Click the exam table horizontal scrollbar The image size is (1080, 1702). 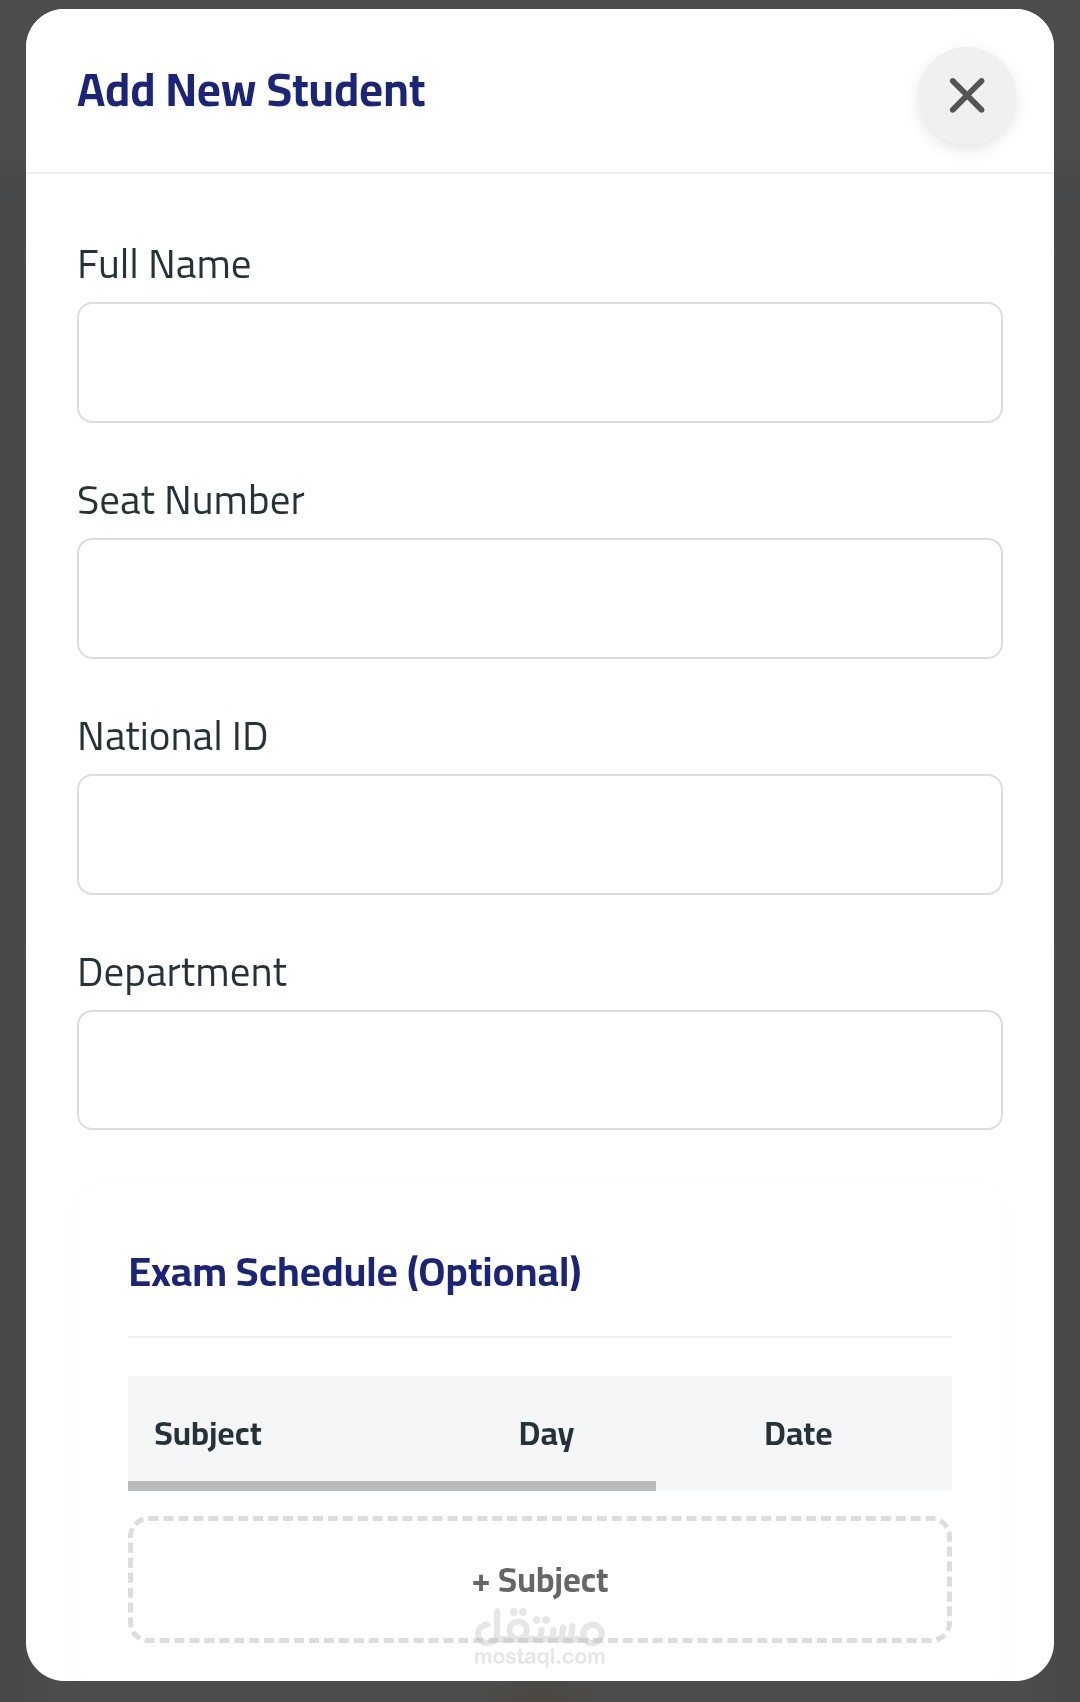[x=392, y=1486]
